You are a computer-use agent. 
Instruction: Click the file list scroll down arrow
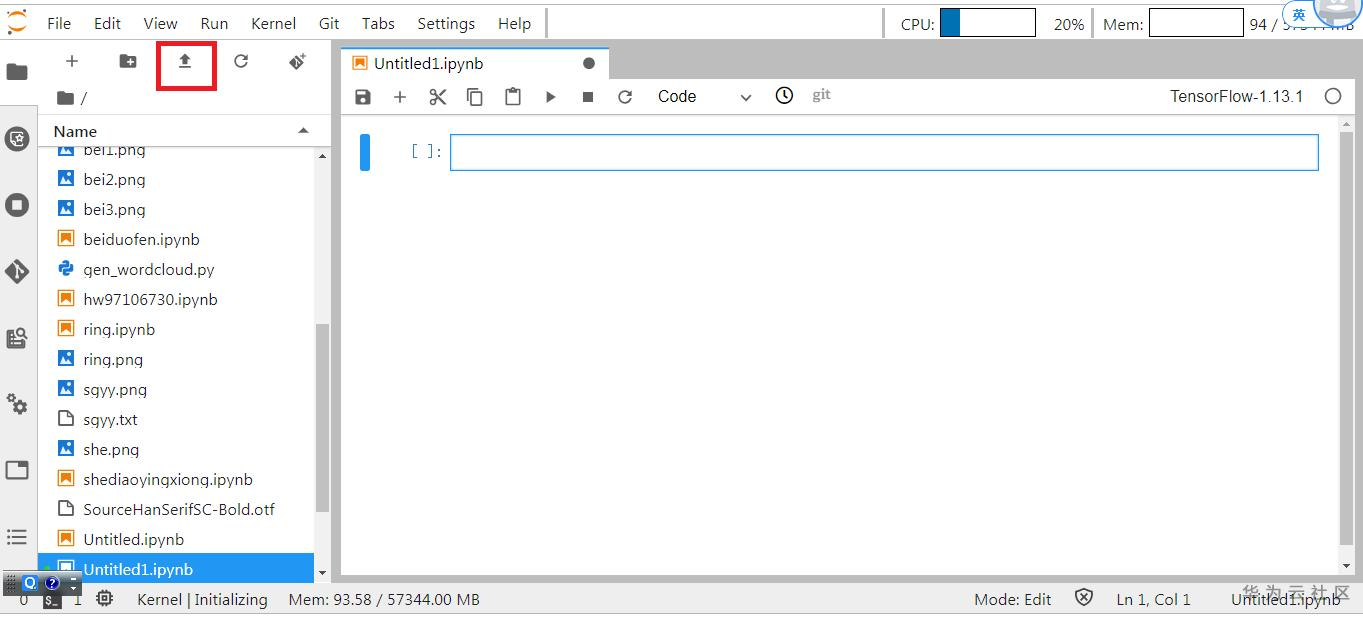[x=322, y=573]
